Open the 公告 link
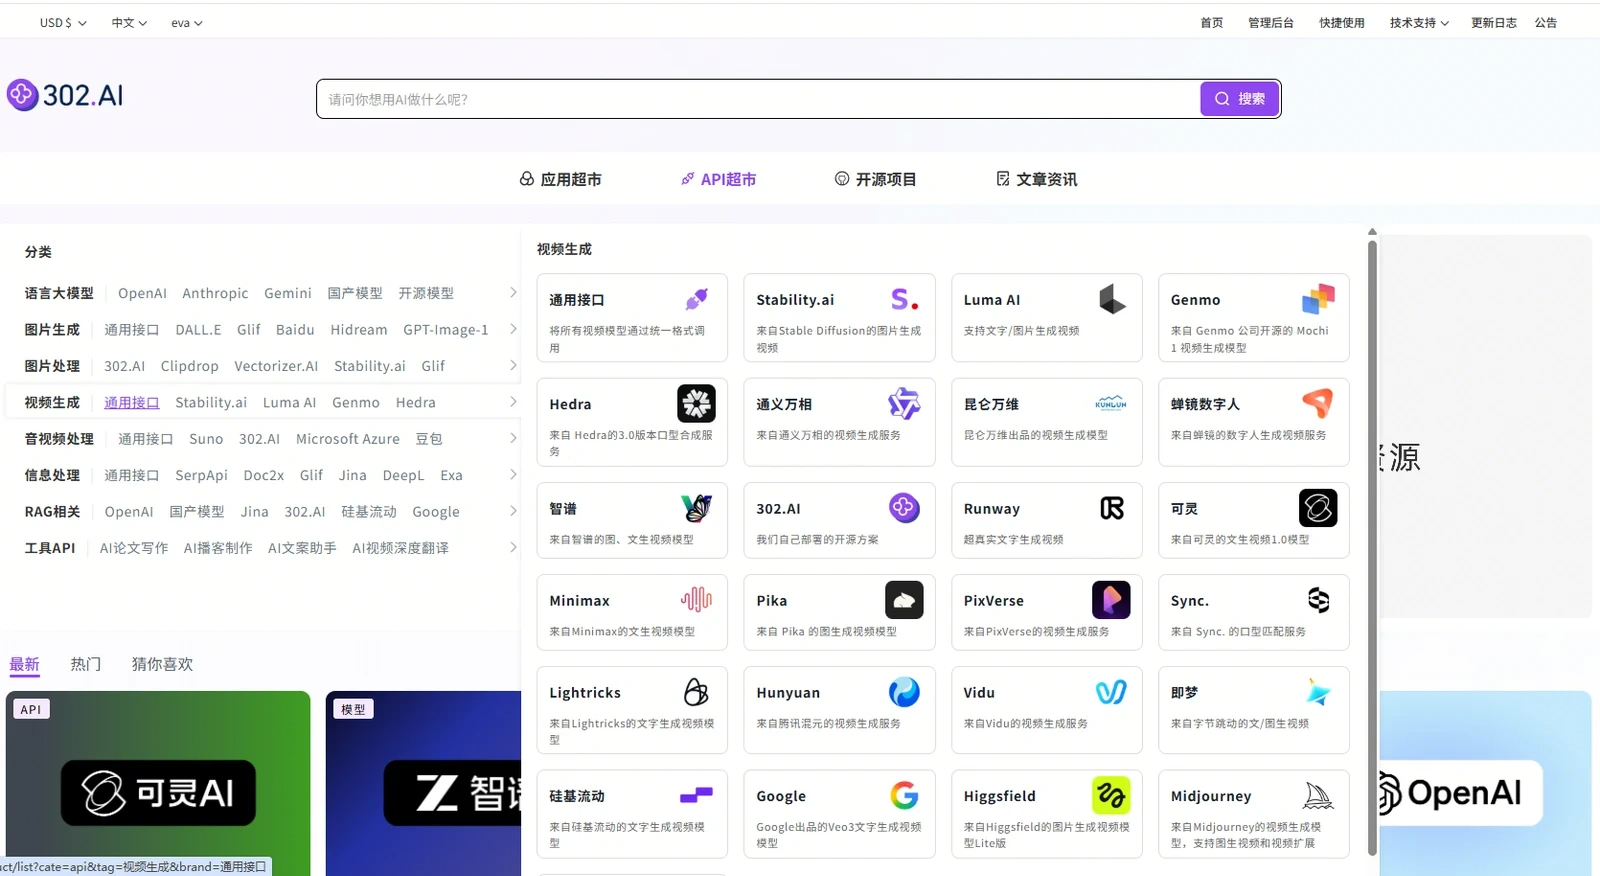 pyautogui.click(x=1546, y=23)
